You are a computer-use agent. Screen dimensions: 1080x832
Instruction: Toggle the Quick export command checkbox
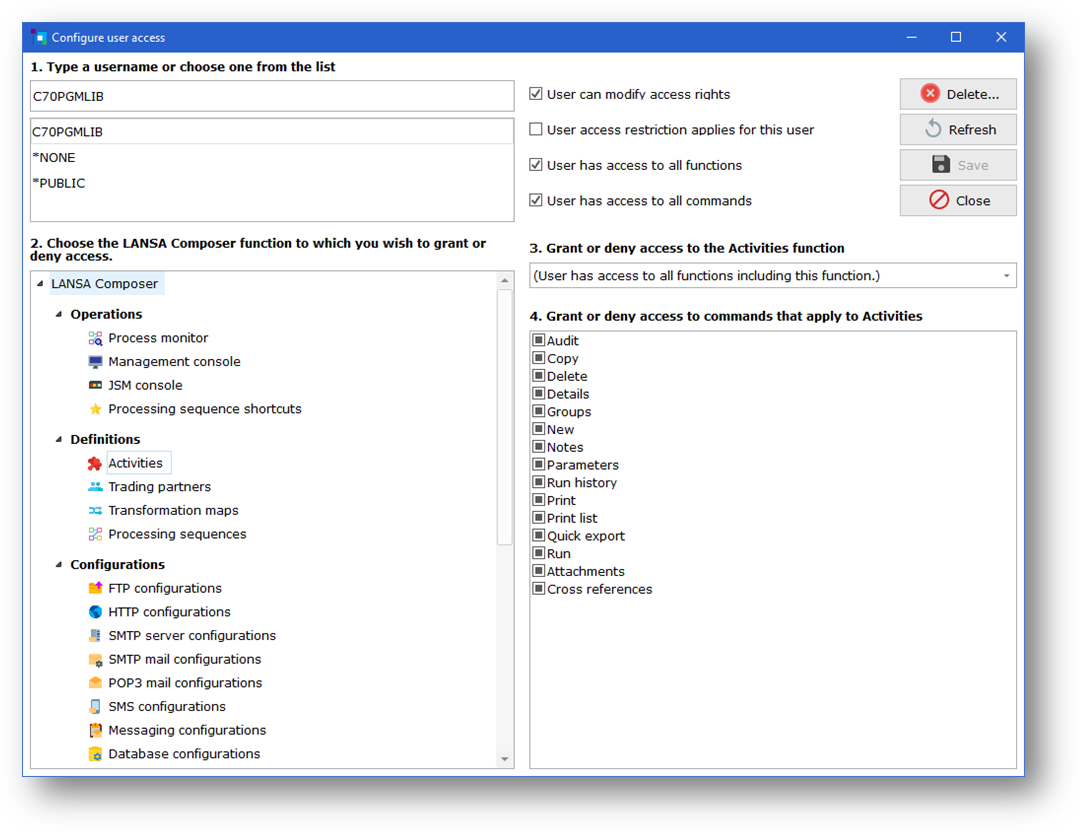539,535
